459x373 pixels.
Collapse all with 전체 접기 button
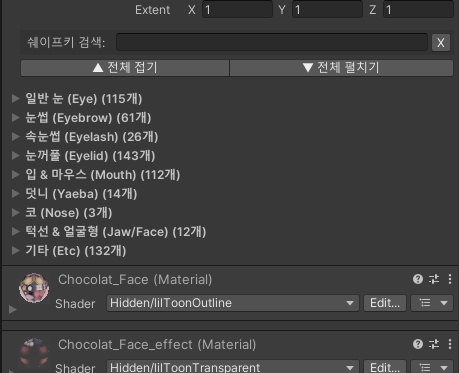[125, 68]
